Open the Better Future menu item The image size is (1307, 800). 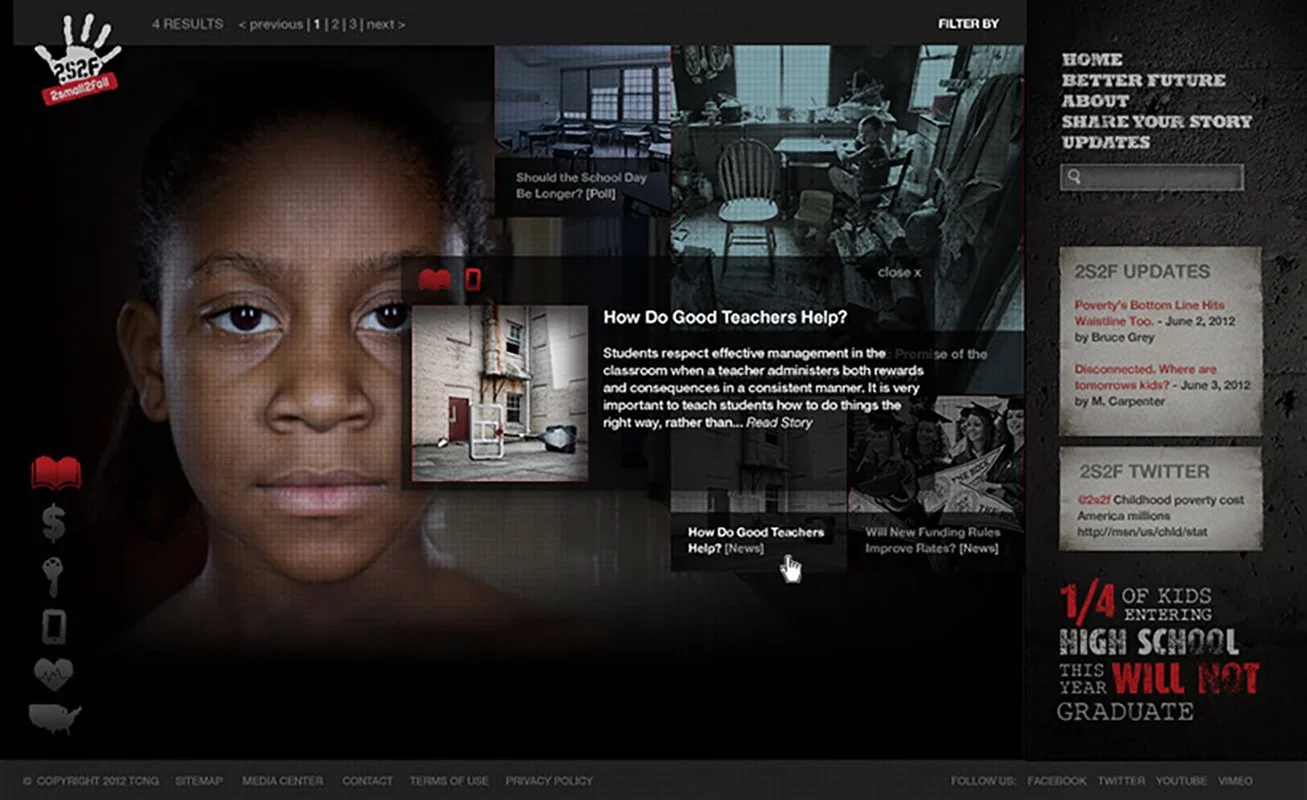tap(1143, 80)
